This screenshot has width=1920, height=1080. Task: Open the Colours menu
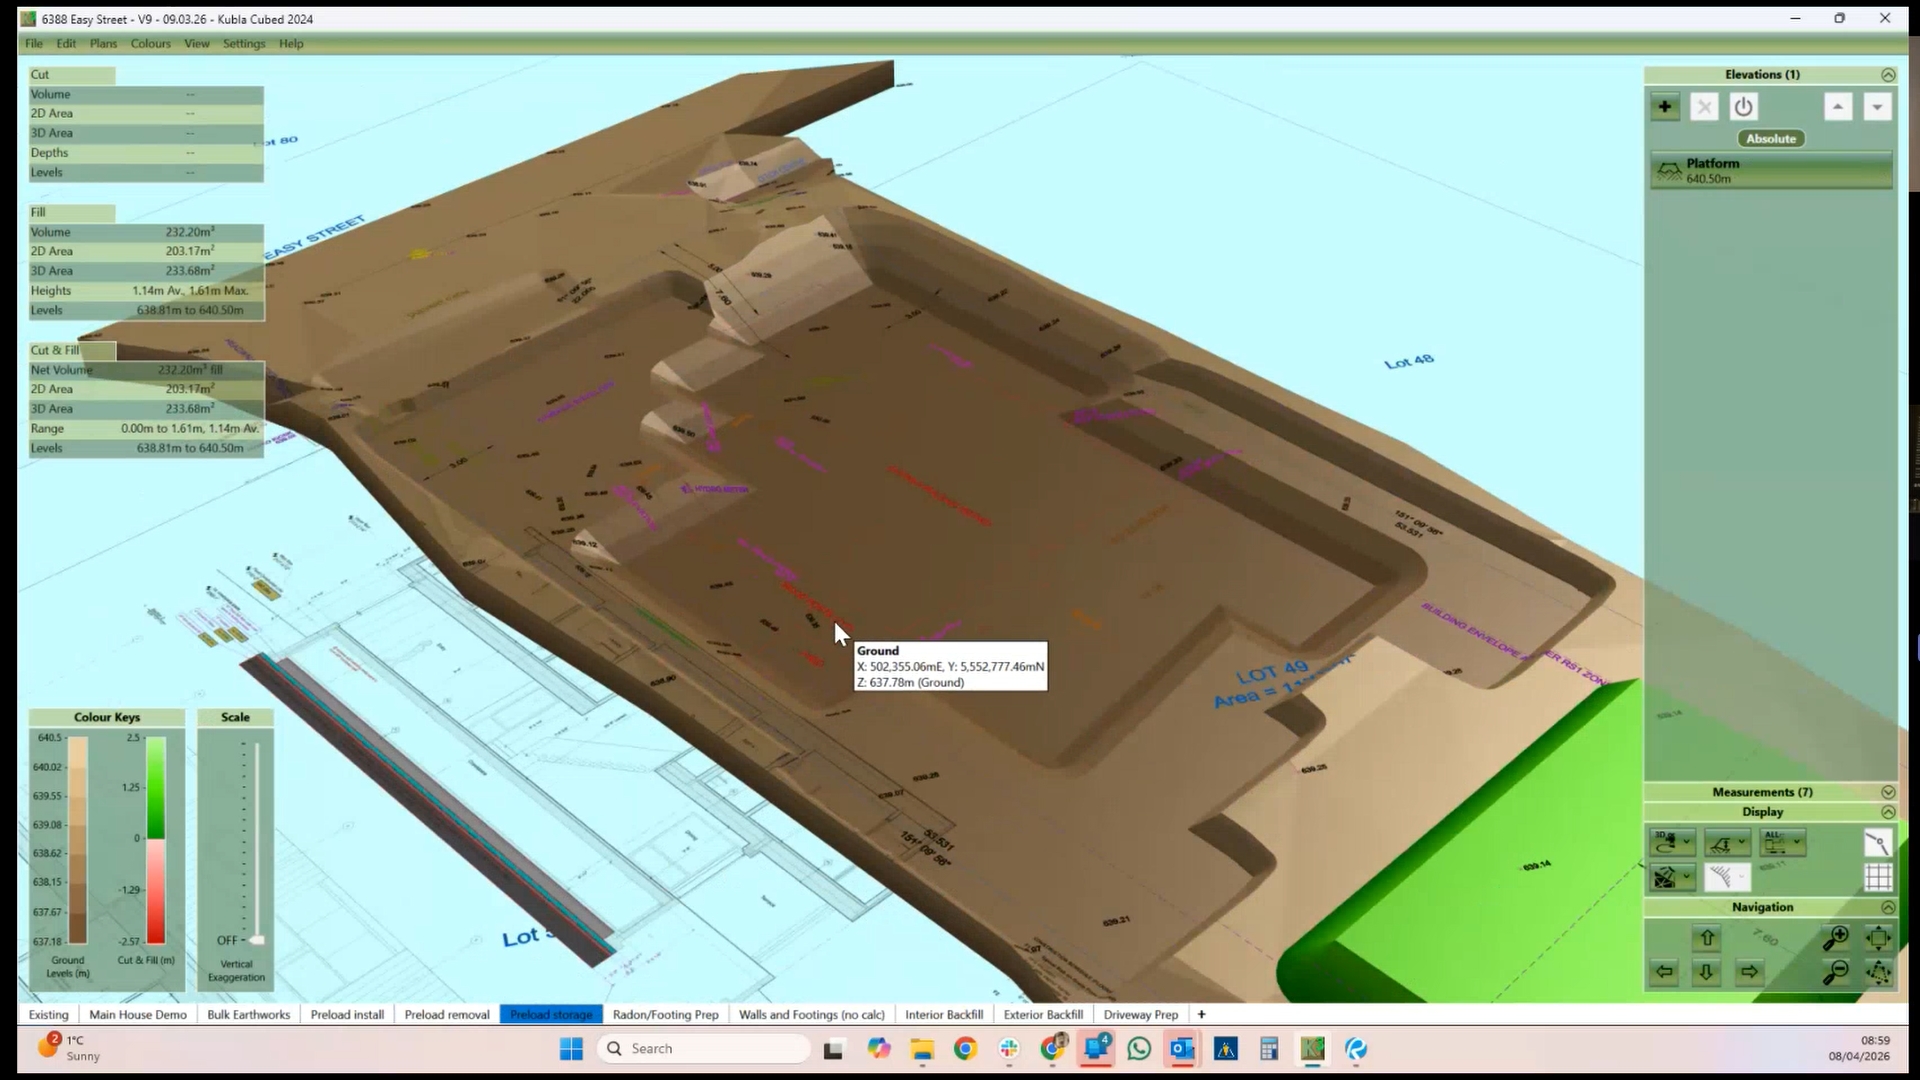150,44
